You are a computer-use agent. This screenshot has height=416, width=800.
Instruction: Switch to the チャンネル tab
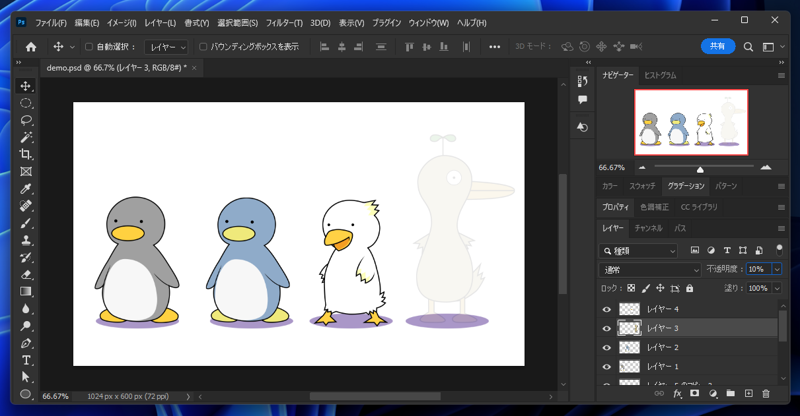point(648,228)
